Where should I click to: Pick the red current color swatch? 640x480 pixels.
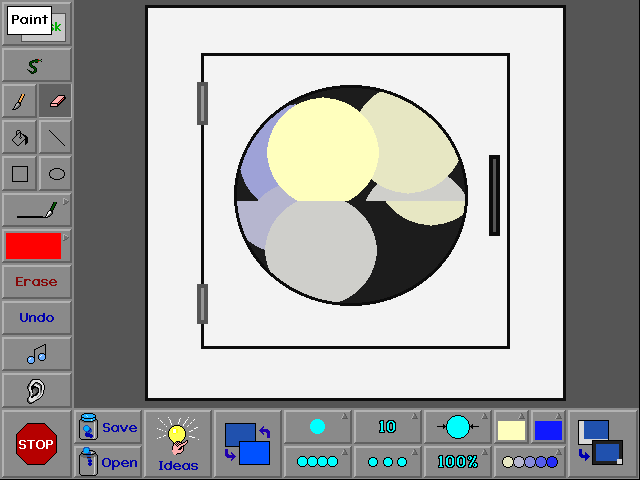coord(33,246)
